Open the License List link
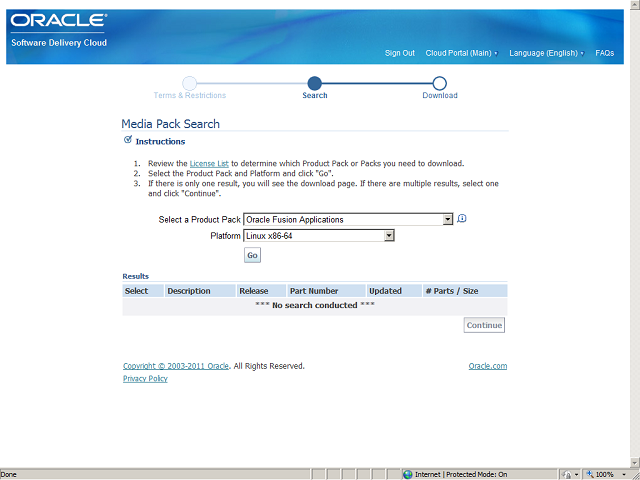Image resolution: width=640 pixels, height=480 pixels. (x=209, y=163)
